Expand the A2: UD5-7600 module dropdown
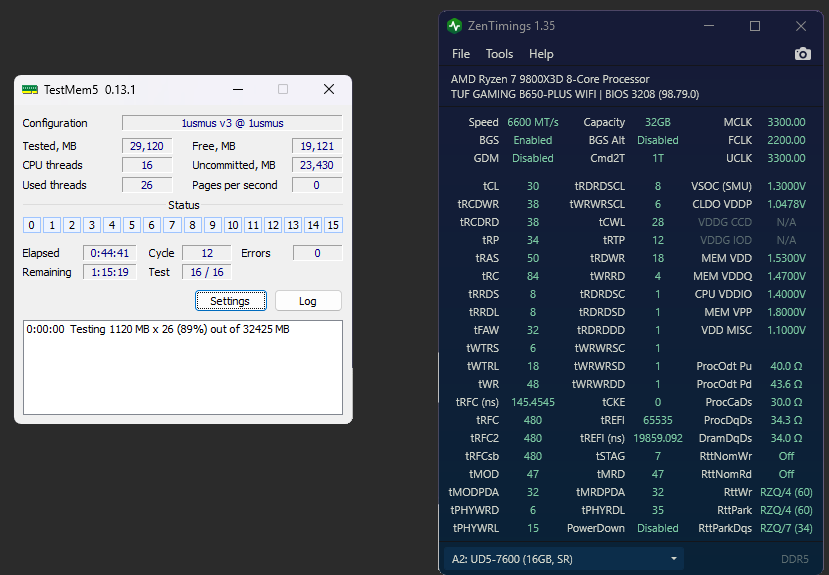This screenshot has height=575, width=829. [563, 559]
